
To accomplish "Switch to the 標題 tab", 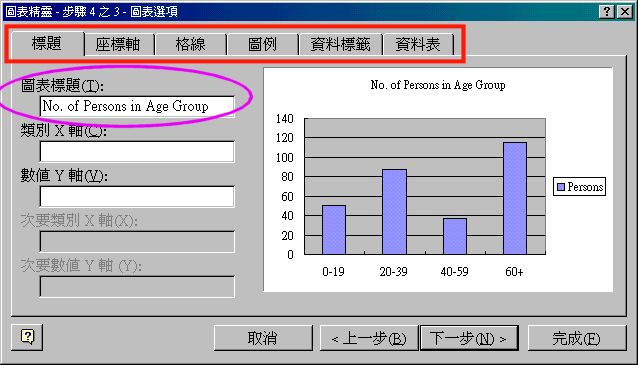I will [x=47, y=44].
